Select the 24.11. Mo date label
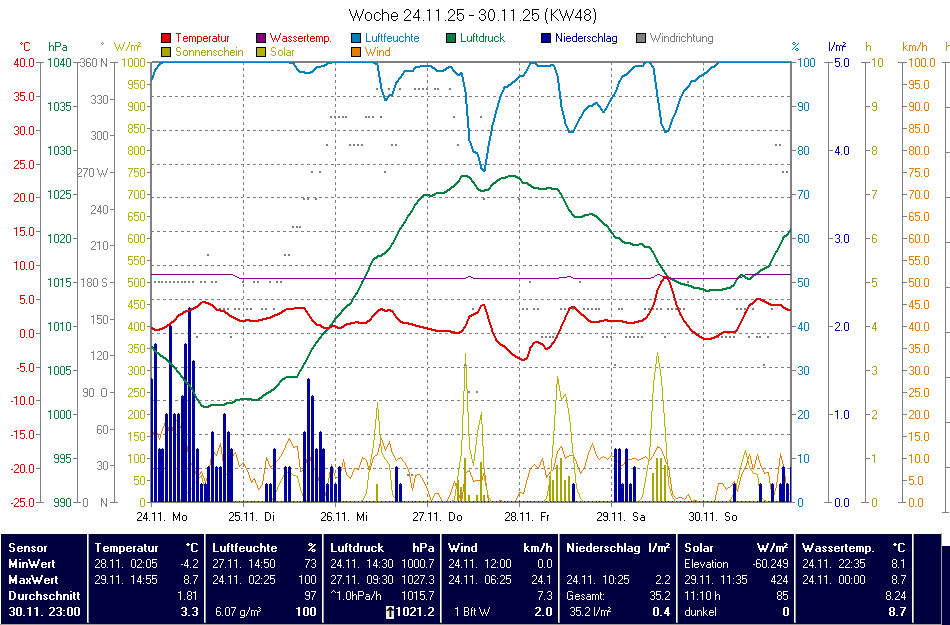Screen dimensions: 950x625 point(162,517)
